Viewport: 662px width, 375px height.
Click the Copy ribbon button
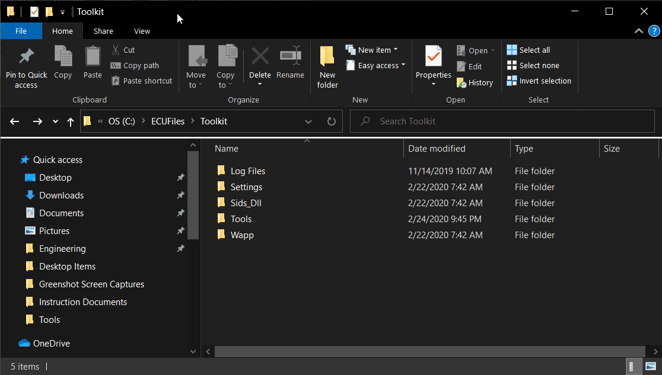coord(63,62)
